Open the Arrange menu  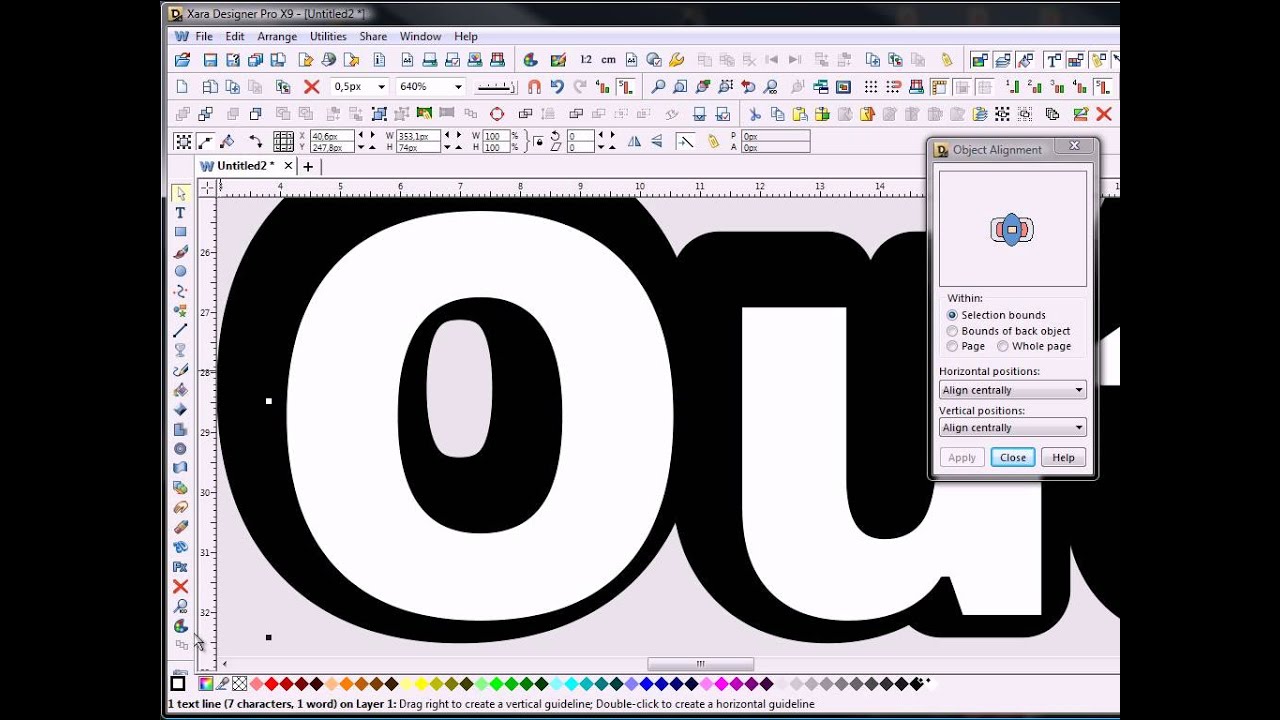click(277, 36)
